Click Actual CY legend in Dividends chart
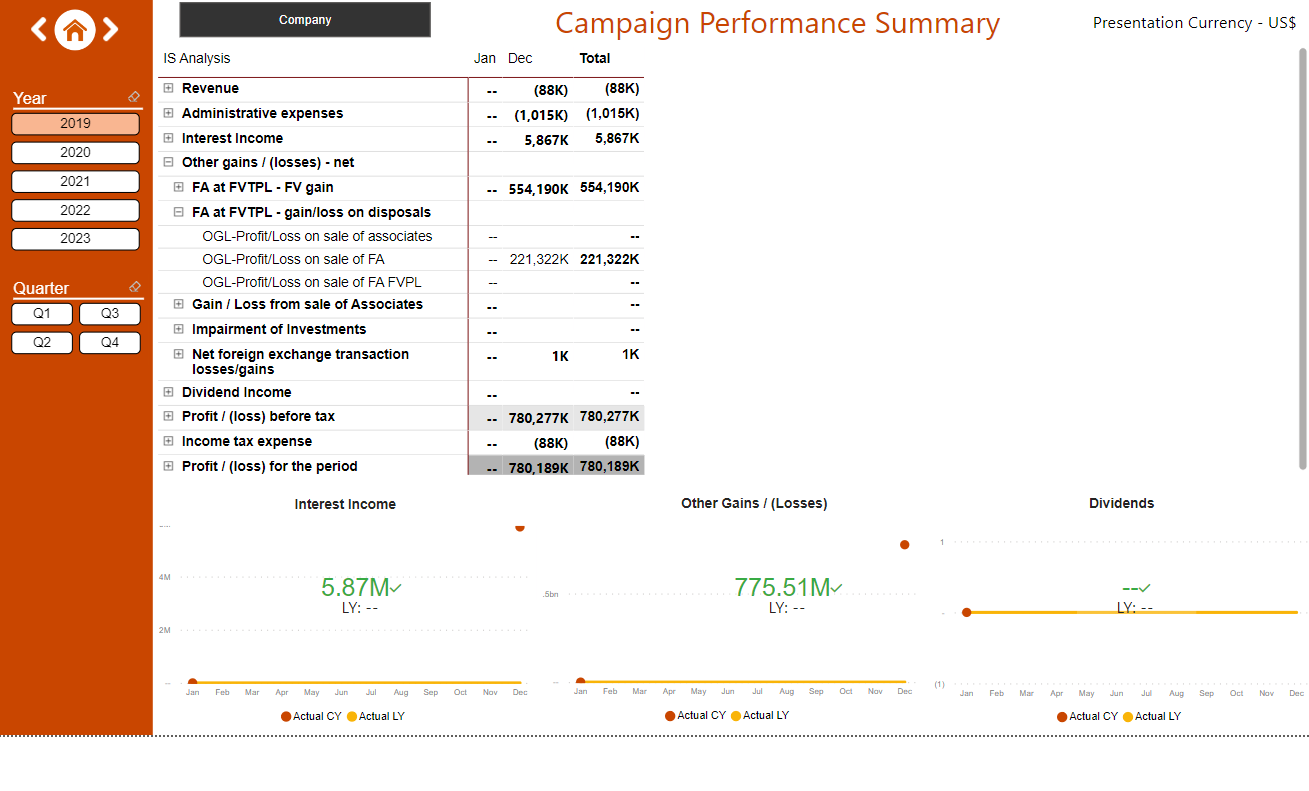Image resolution: width=1309 pixels, height=791 pixels. coord(1087,716)
